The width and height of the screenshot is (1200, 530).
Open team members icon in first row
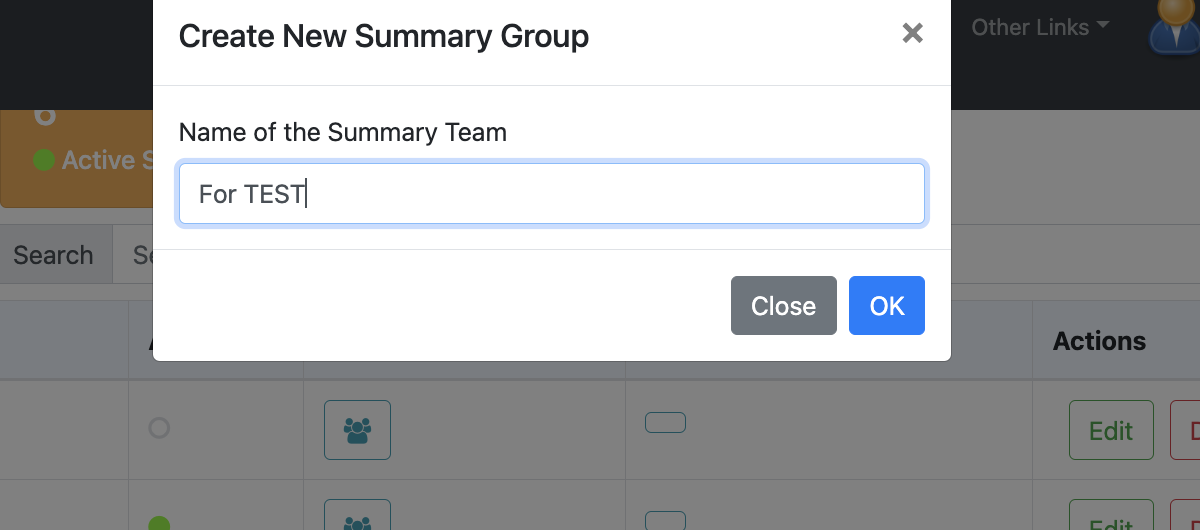point(357,430)
